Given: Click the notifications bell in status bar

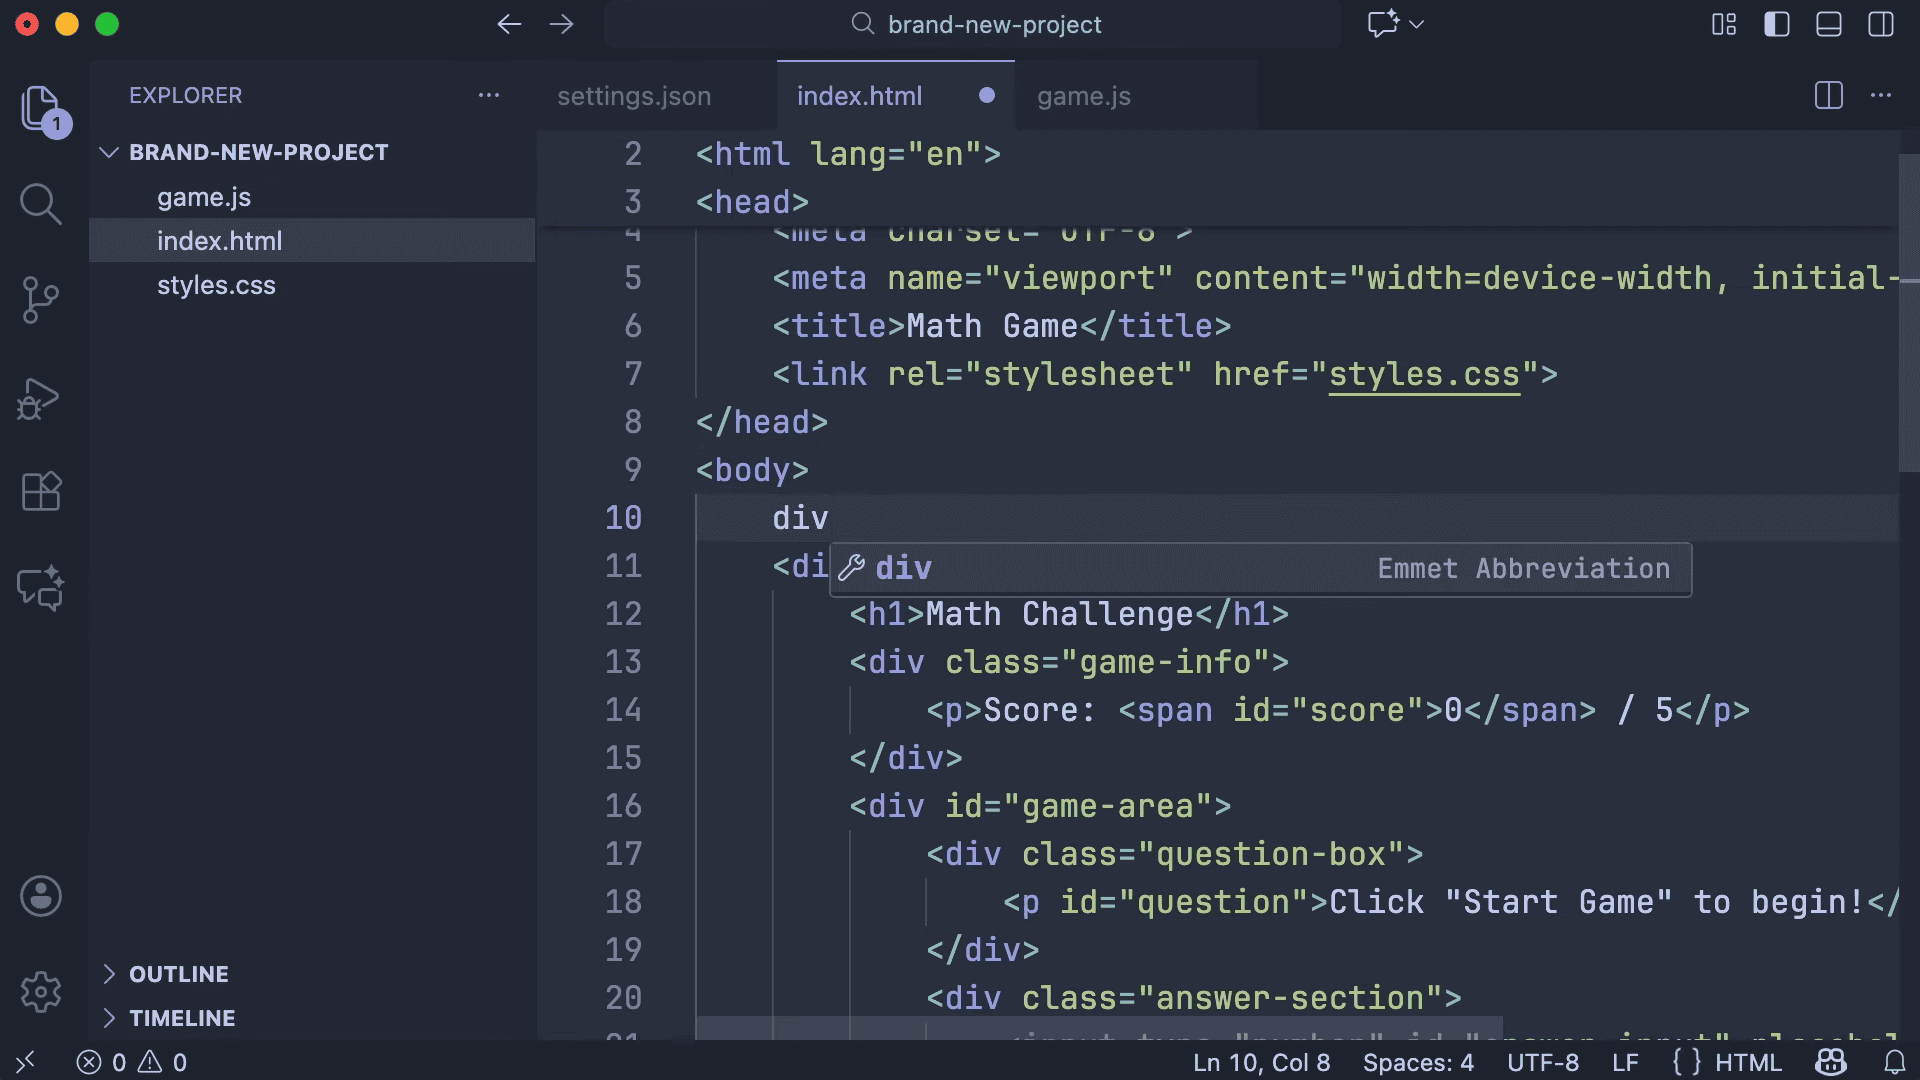Looking at the screenshot, I should click(1894, 1062).
